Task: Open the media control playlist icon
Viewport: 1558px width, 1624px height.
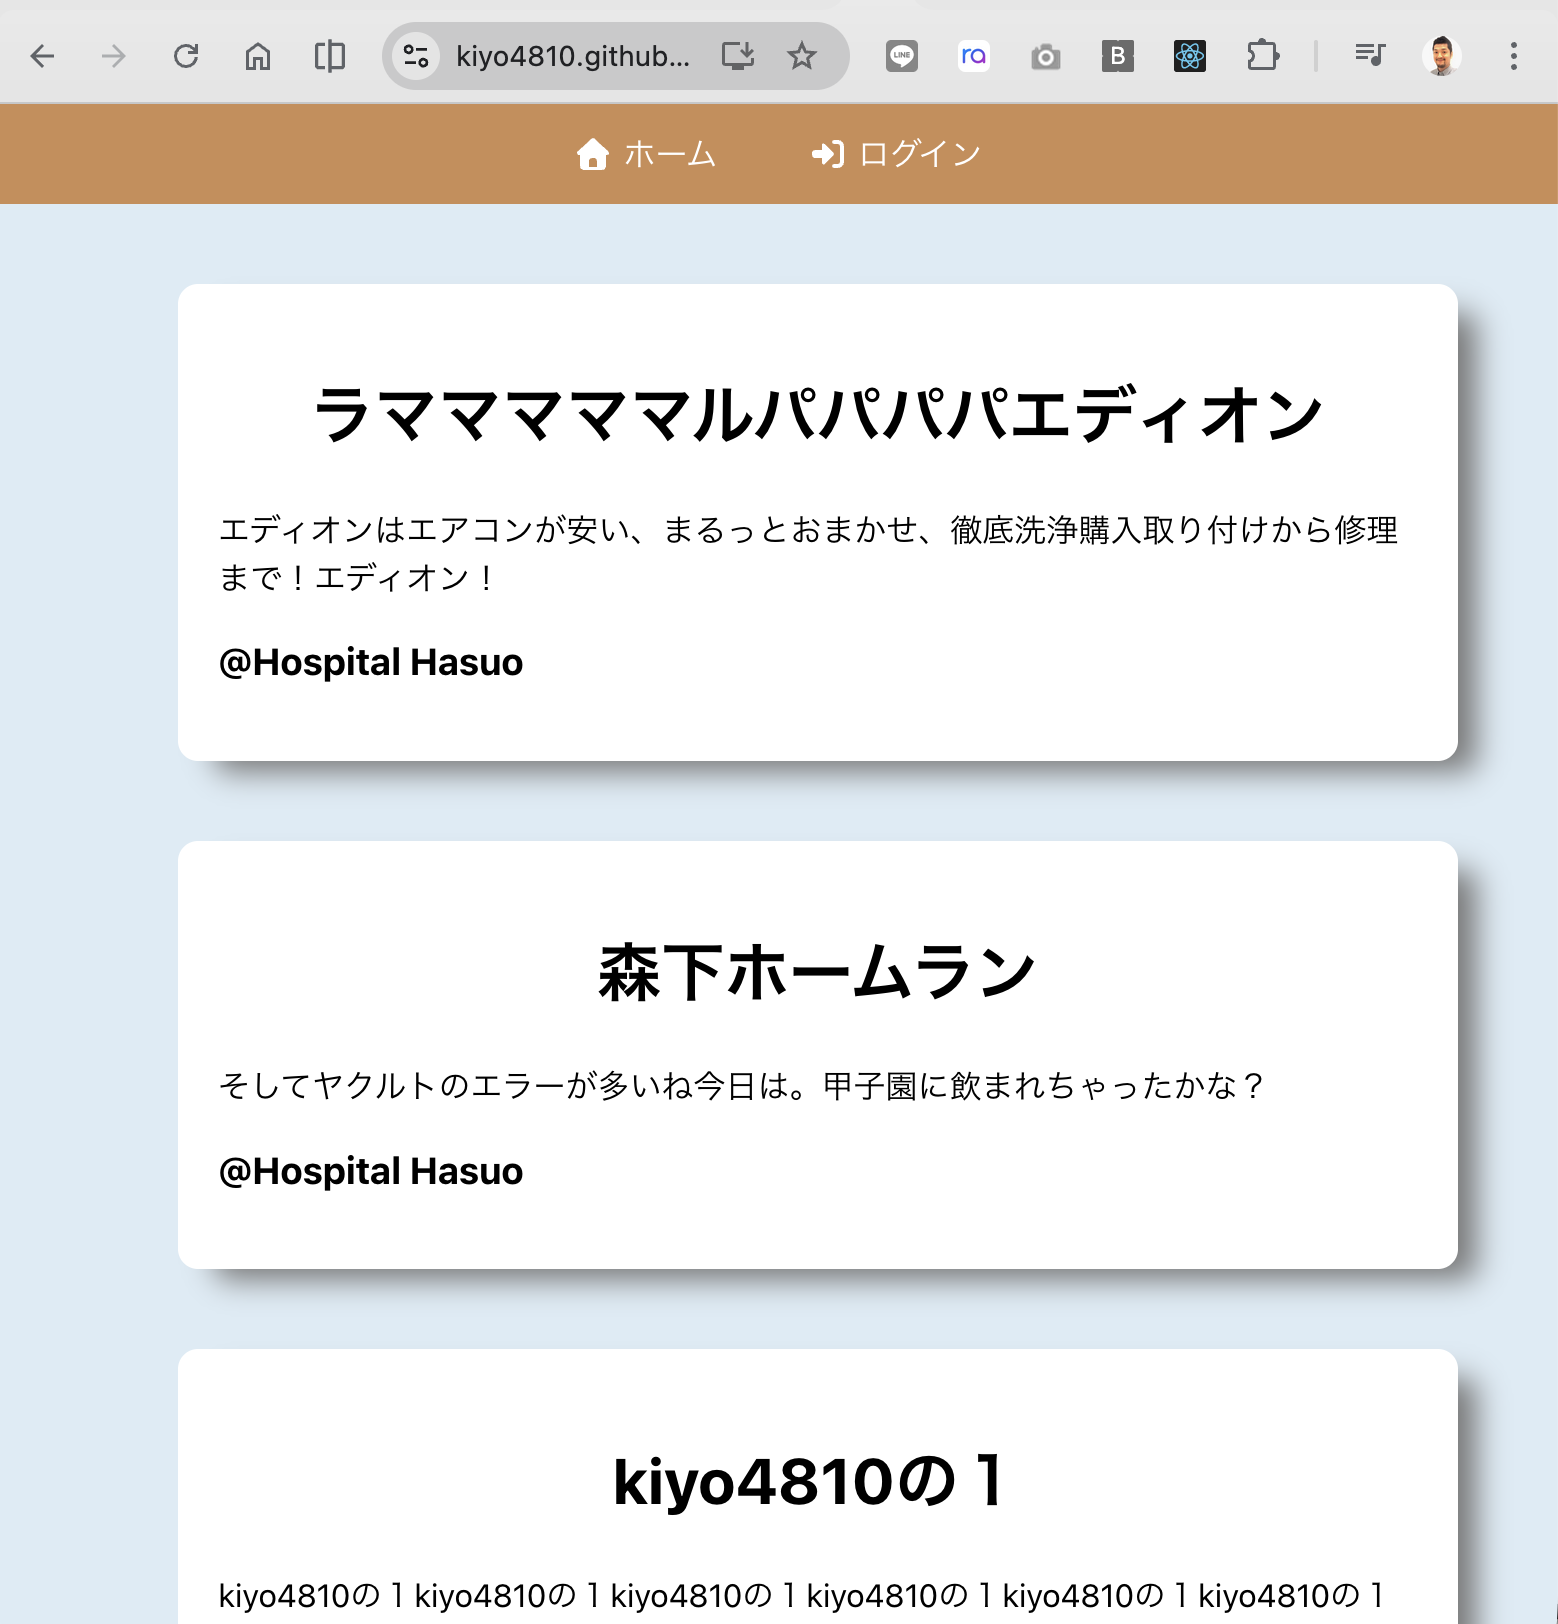Action: point(1370,54)
